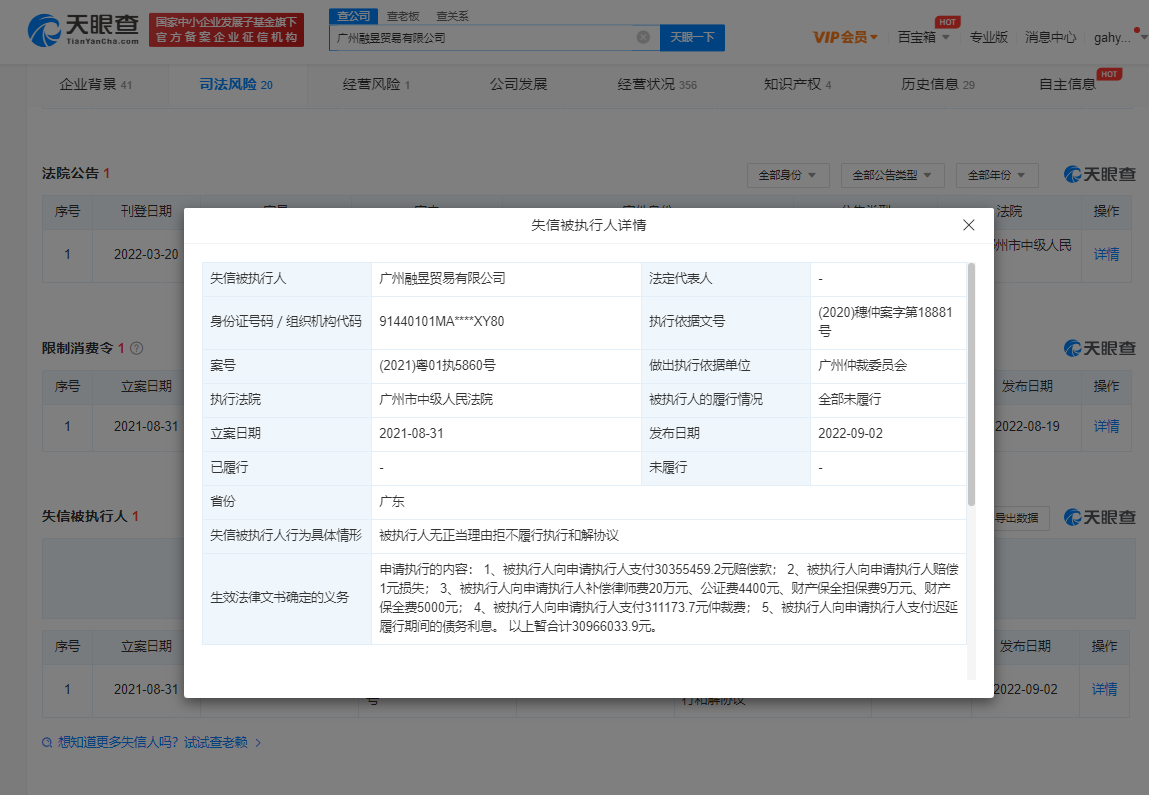Click the 国家中小企业发展子基金旗下 red banner
Viewport: 1149px width, 795px height.
pos(226,30)
